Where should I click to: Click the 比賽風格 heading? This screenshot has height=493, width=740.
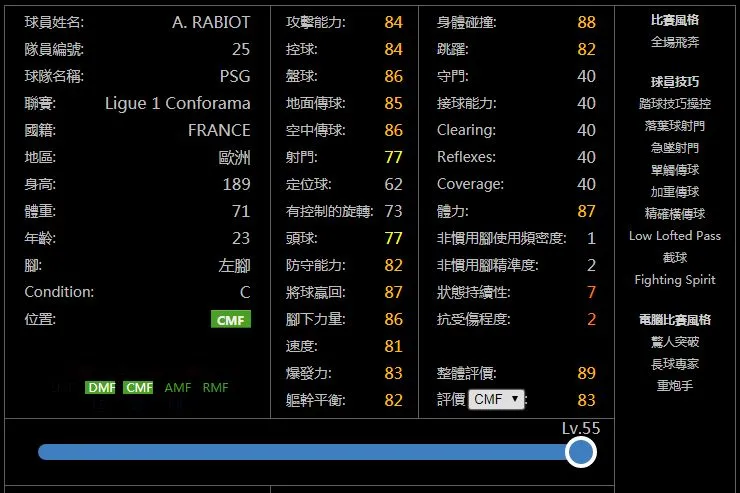[674, 20]
